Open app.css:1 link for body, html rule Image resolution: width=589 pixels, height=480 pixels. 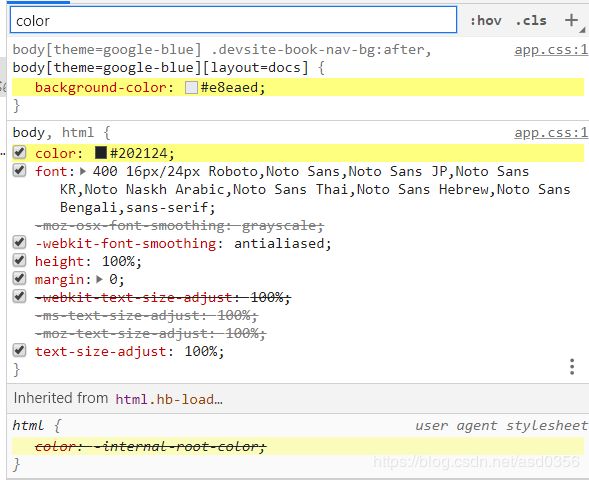[551, 133]
